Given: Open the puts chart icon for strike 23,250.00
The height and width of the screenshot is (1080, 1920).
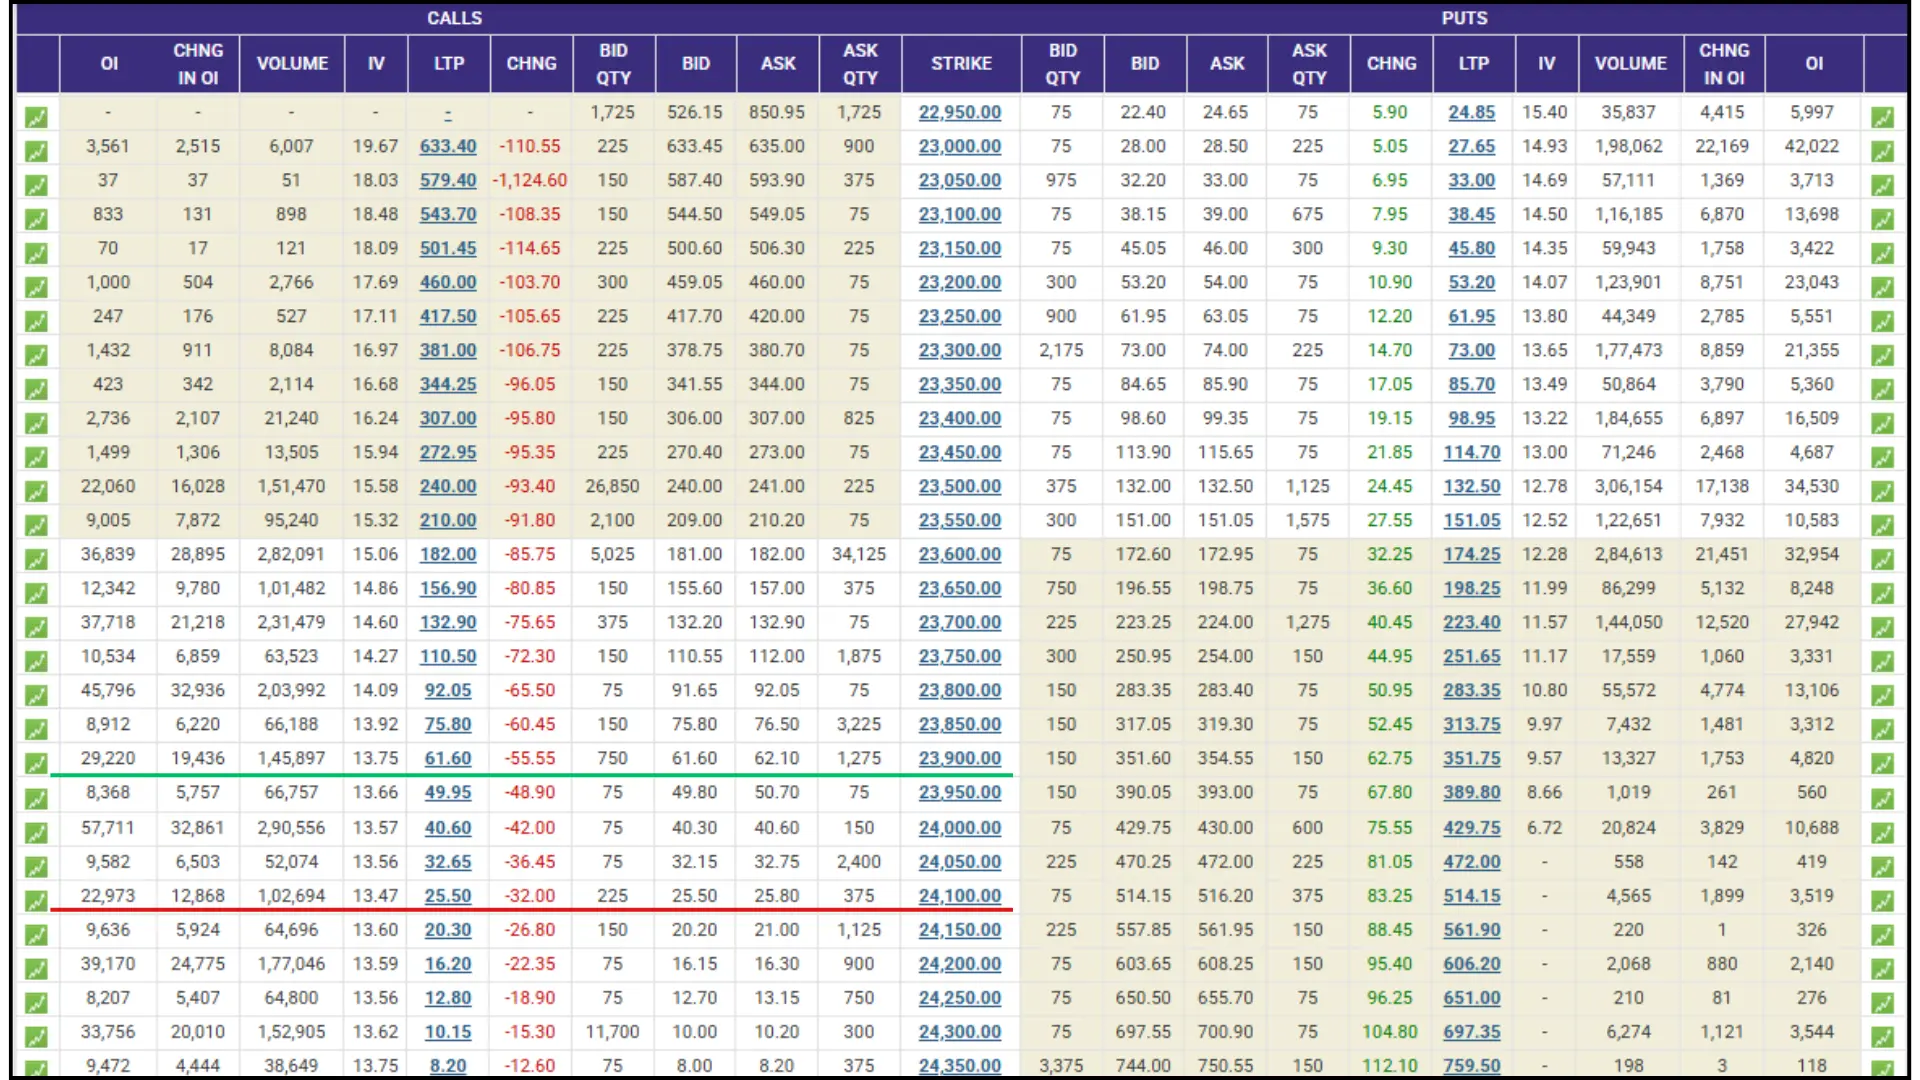Looking at the screenshot, I should [1883, 321].
